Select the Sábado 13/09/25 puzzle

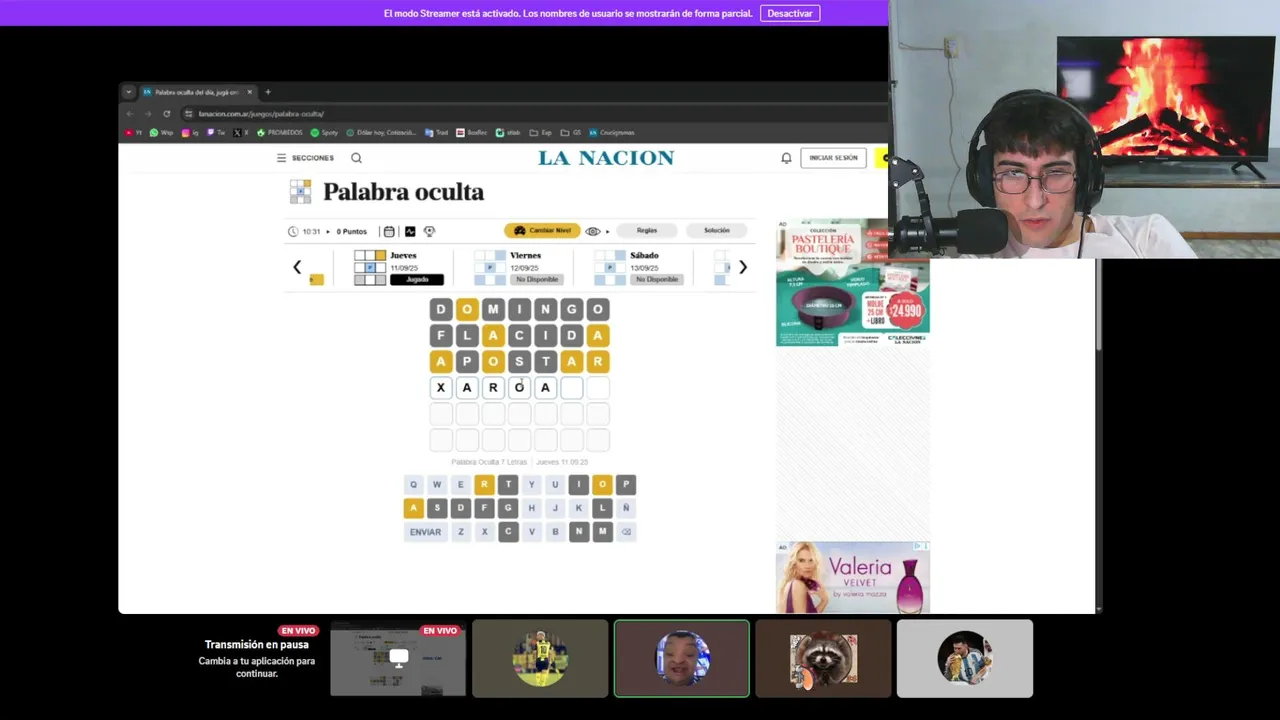638,268
